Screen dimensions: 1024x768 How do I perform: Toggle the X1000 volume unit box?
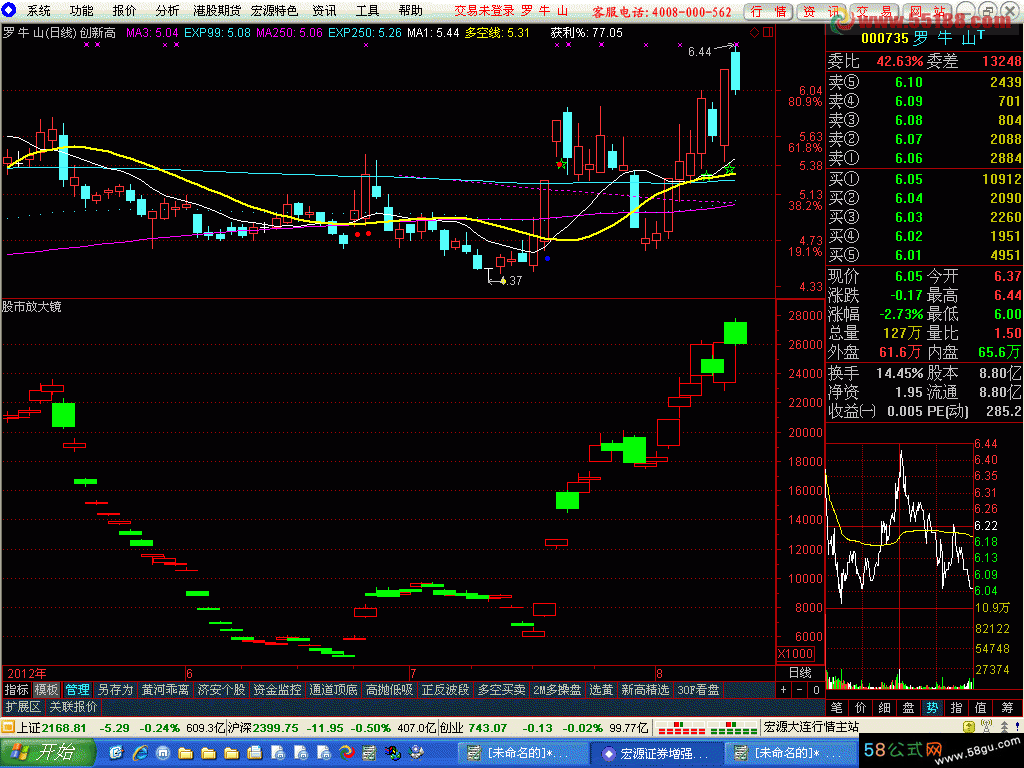[x=796, y=654]
